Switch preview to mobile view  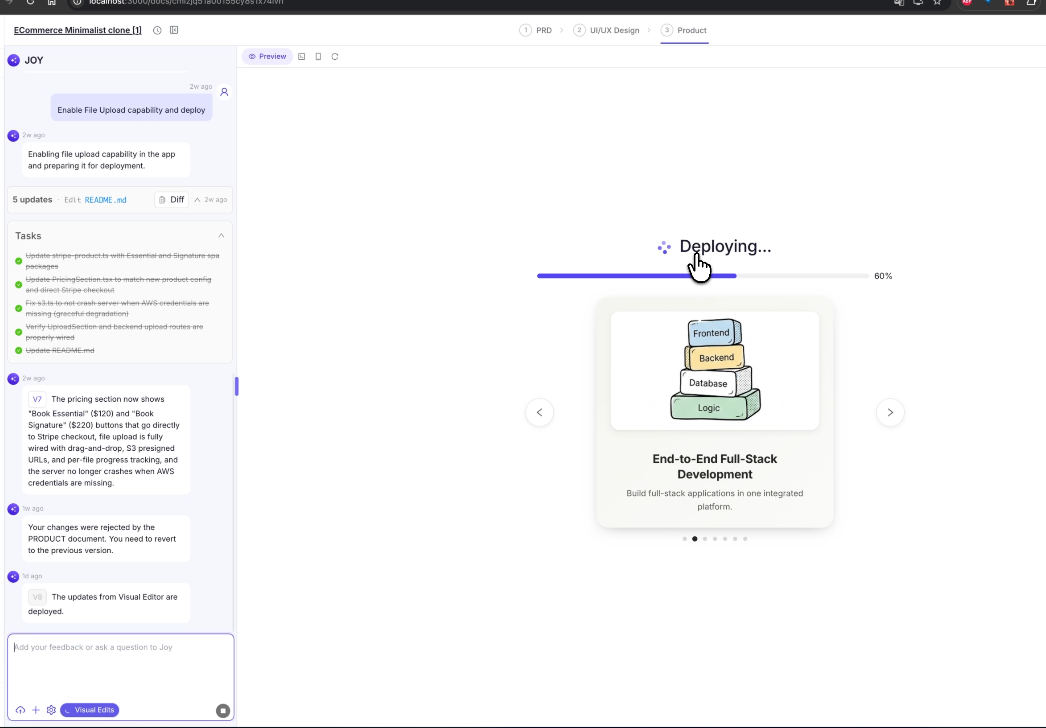[318, 56]
